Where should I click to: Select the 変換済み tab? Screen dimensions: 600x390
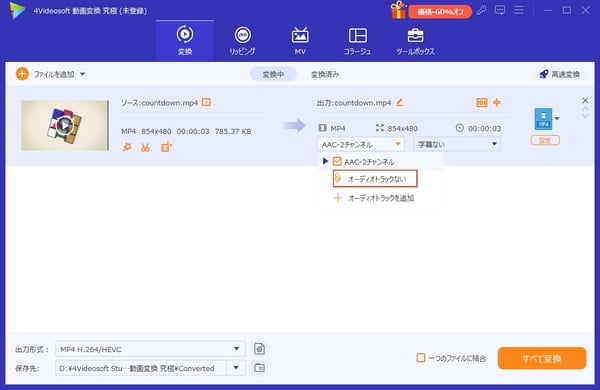point(325,74)
